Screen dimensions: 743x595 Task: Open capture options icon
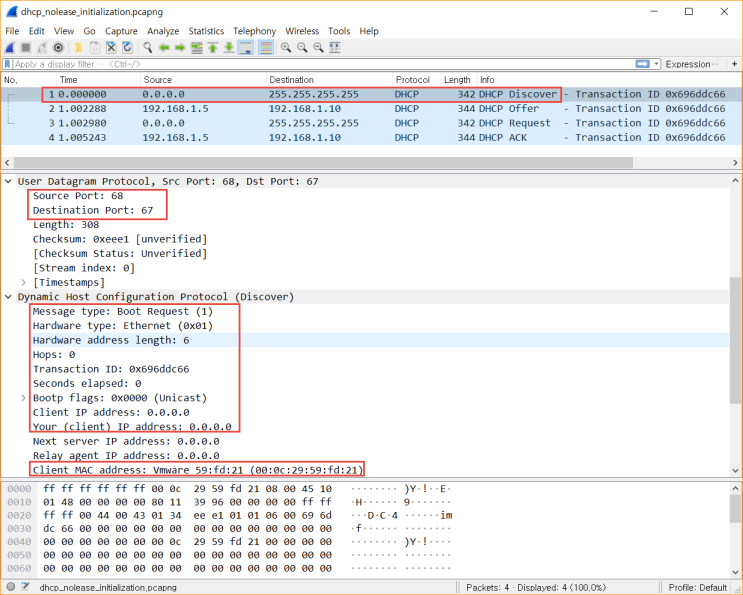click(x=58, y=47)
